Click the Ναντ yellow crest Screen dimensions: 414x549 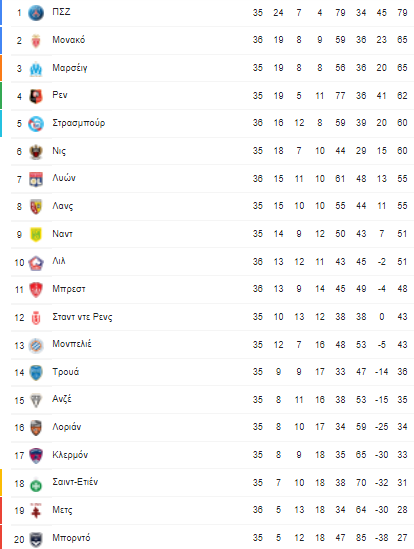[36, 234]
